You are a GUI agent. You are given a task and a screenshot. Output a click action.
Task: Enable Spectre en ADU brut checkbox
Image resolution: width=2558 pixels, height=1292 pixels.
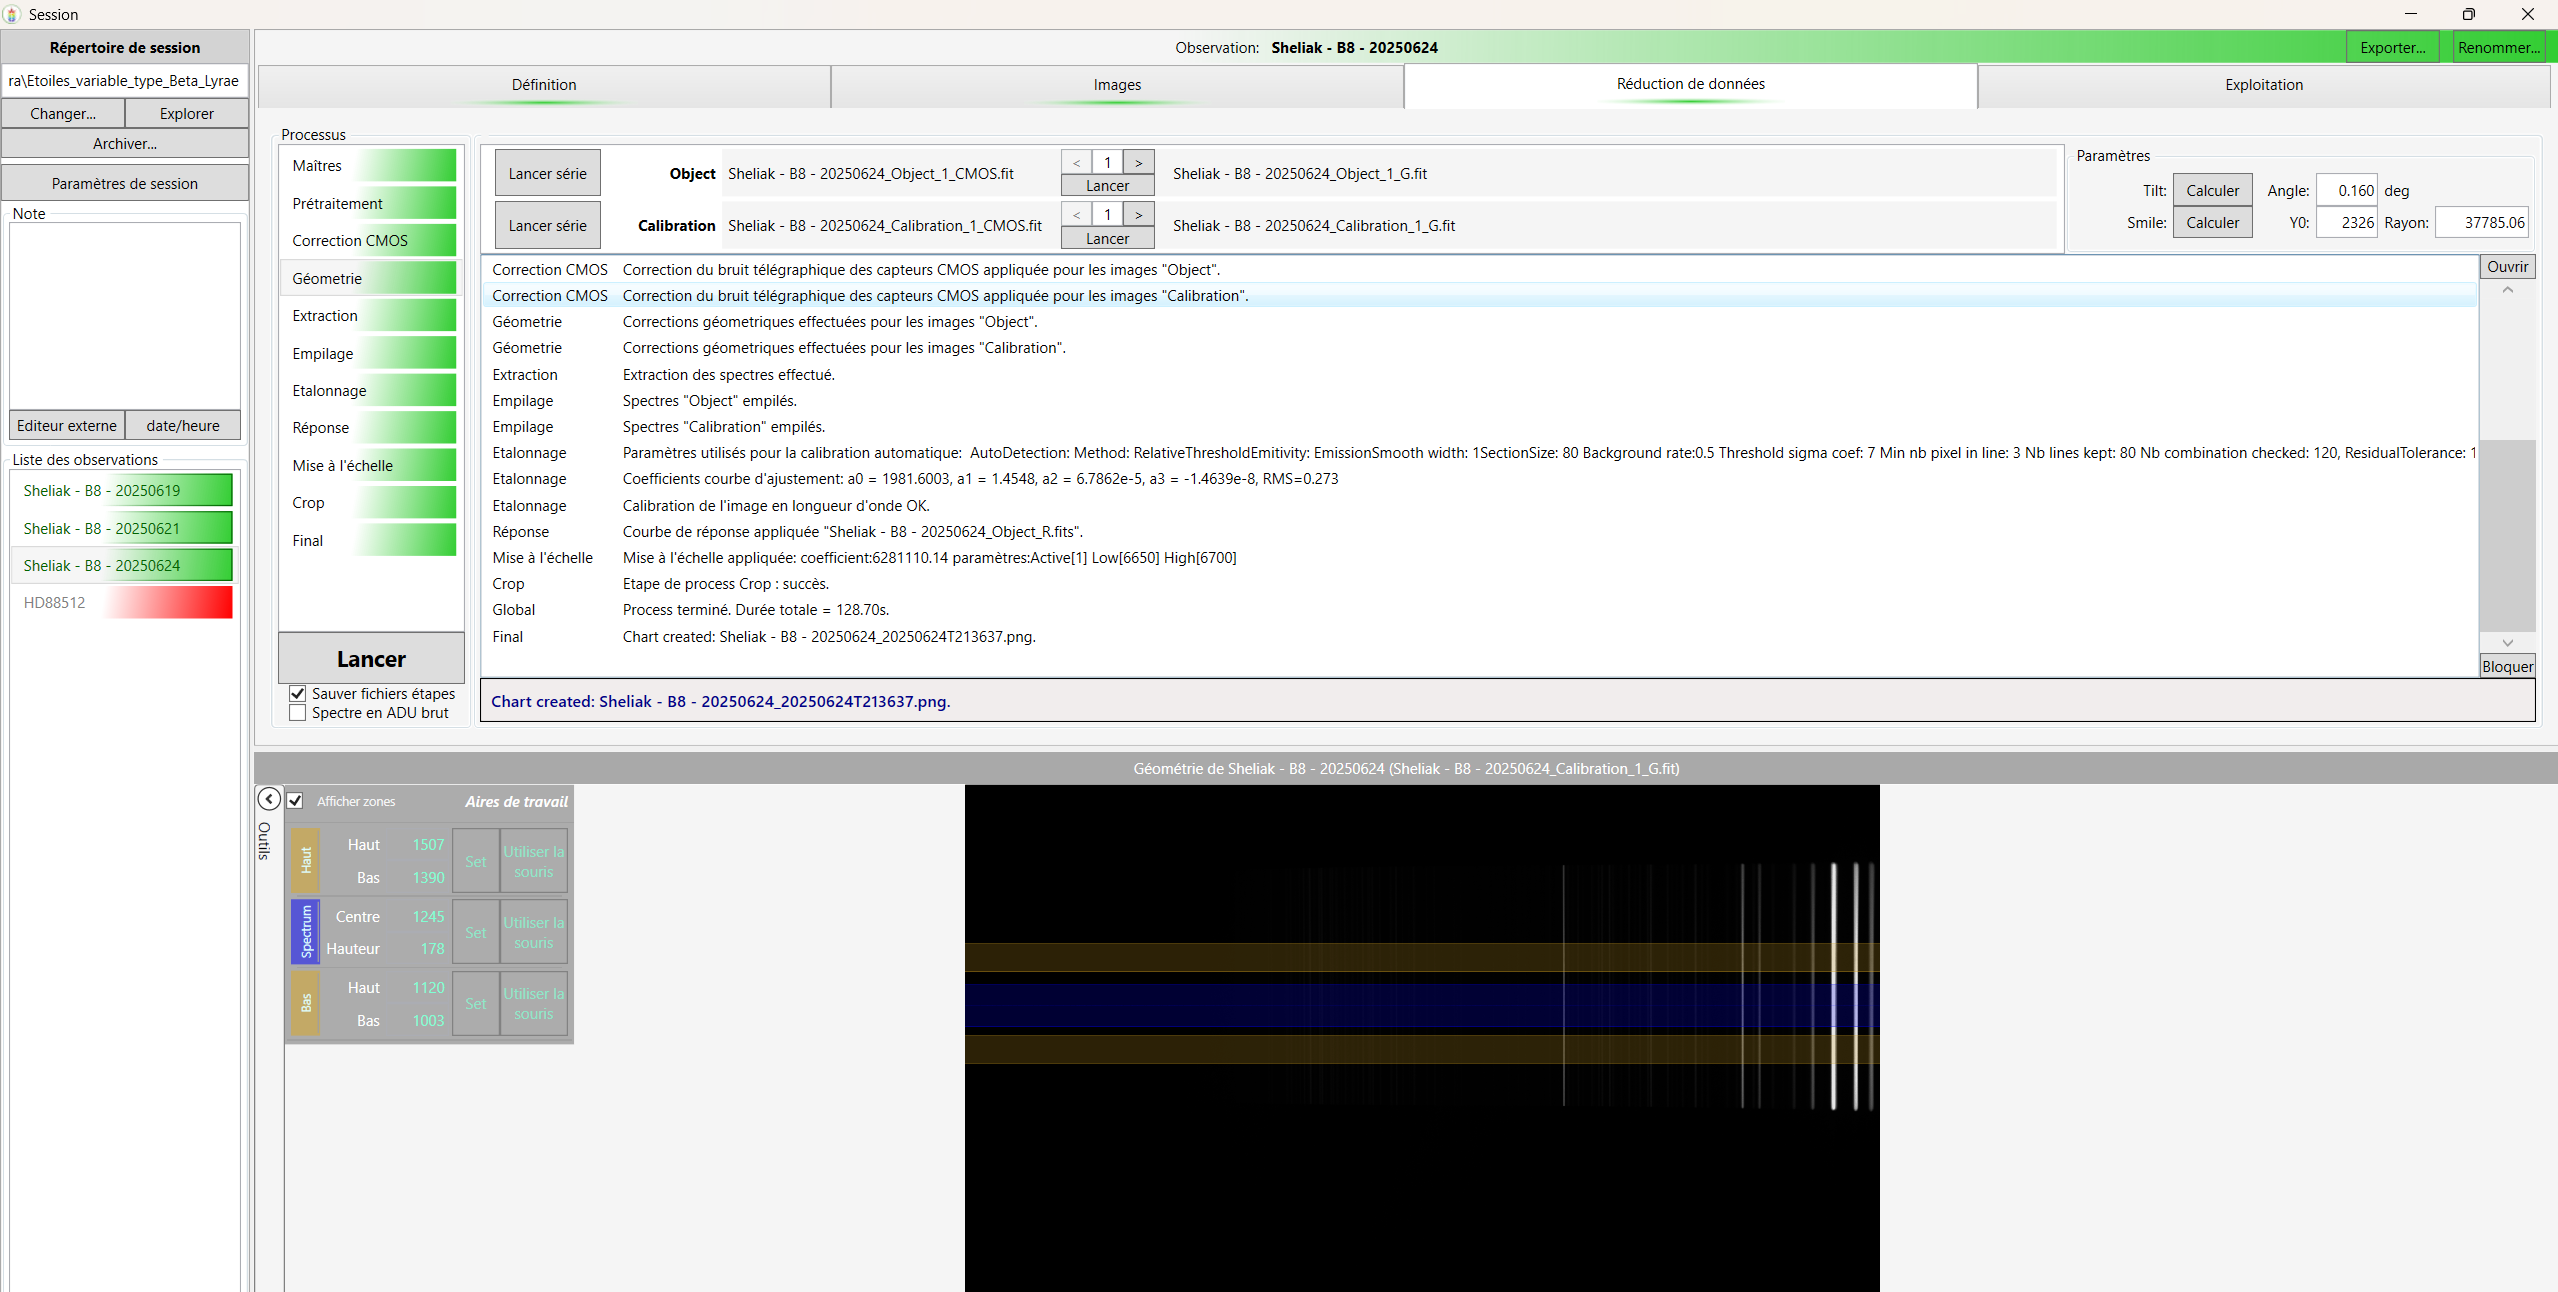pos(298,713)
